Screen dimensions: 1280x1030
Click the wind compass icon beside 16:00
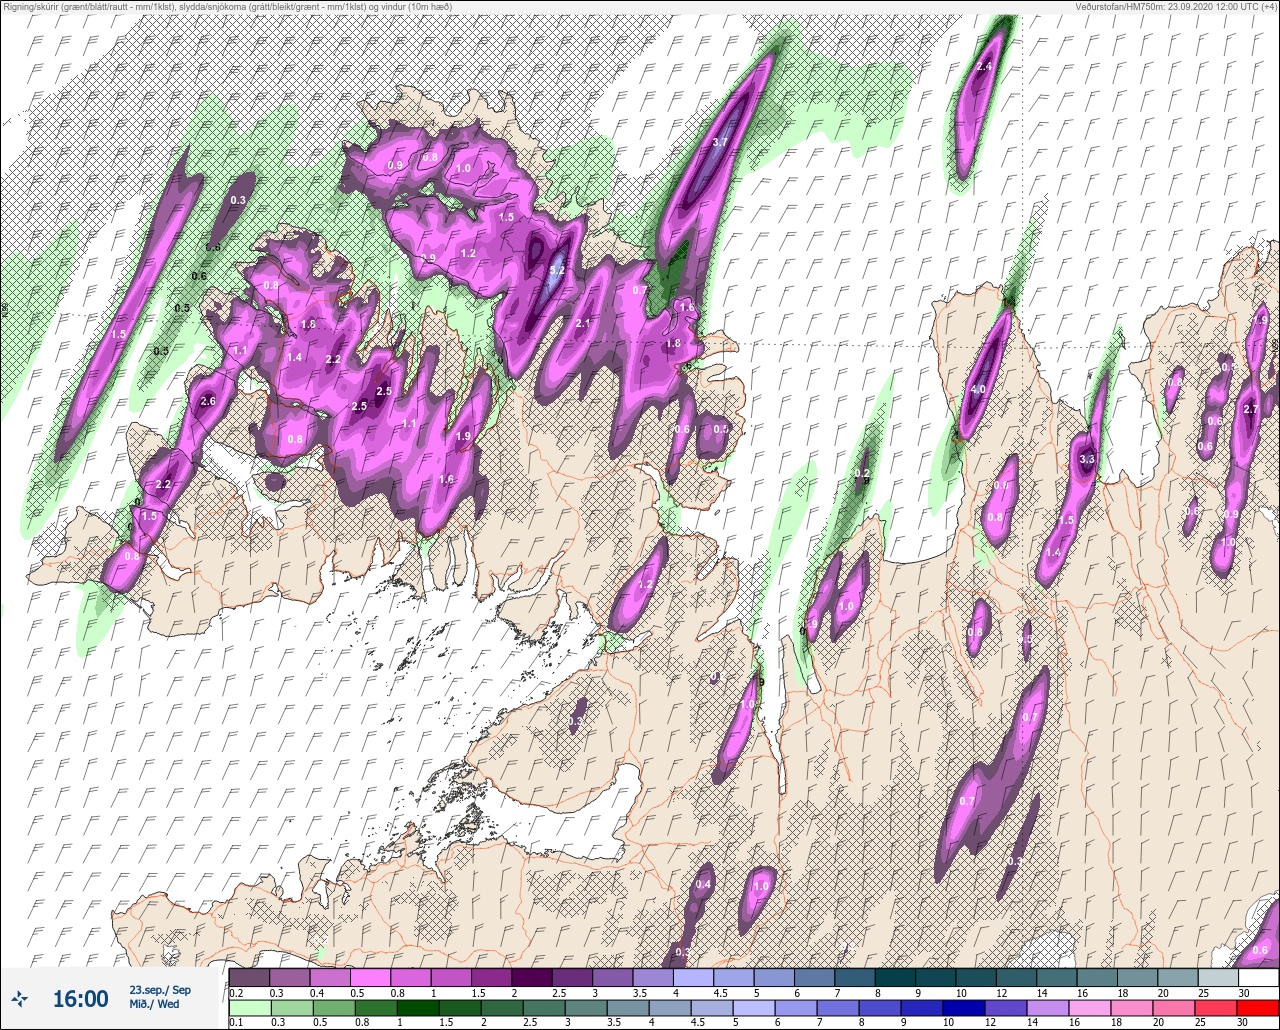[19, 998]
